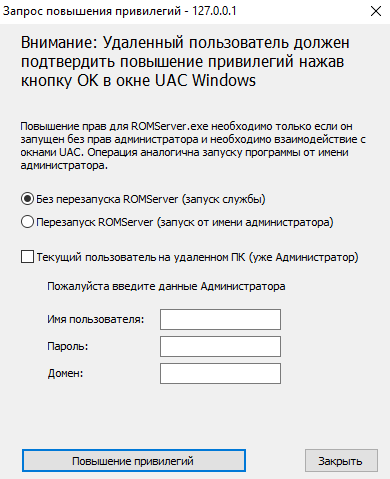
Task: Click the '(запуск от имени администратора)' label text
Action: pos(245,222)
